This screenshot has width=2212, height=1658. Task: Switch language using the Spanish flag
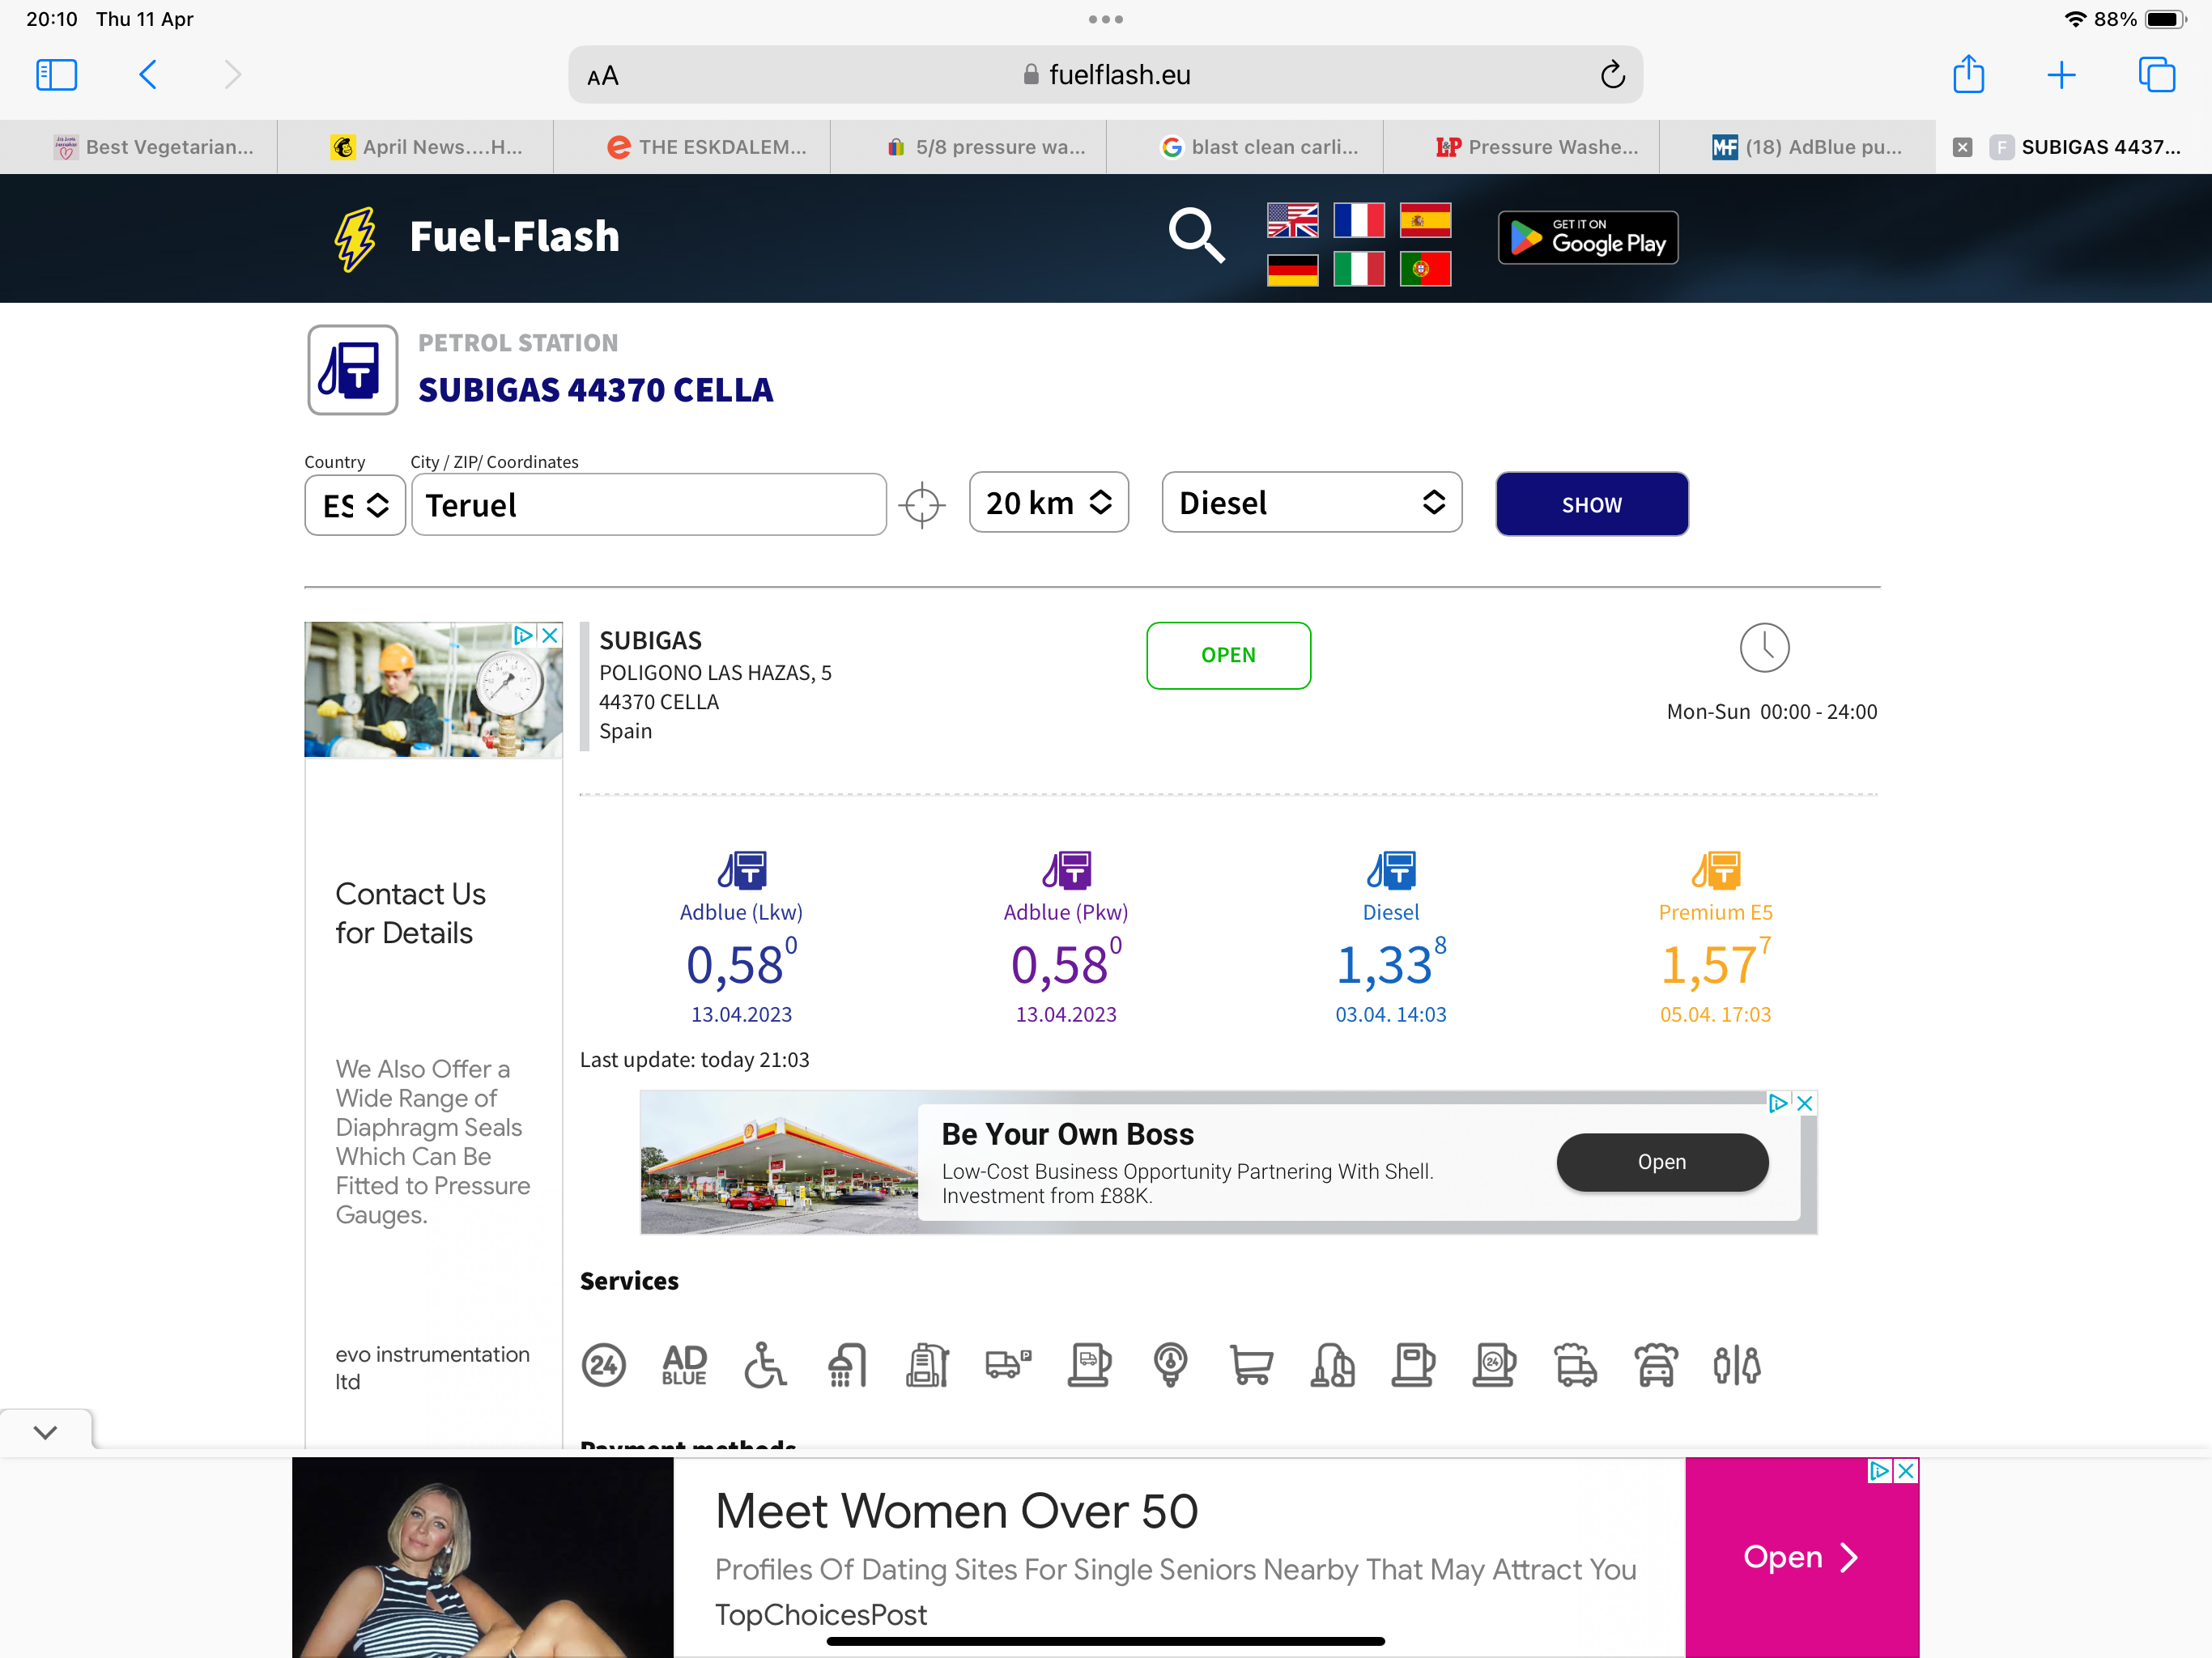click(1425, 220)
